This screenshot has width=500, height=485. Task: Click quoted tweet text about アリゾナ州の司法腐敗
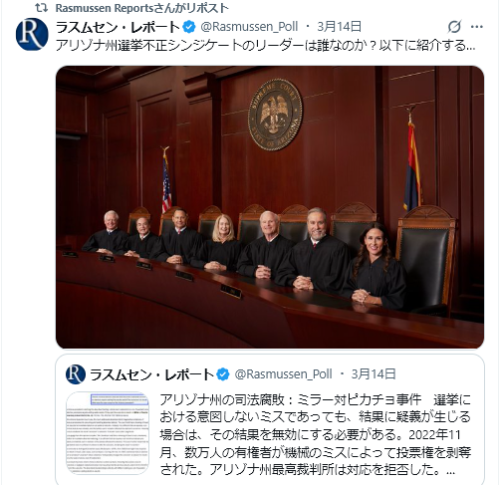[x=315, y=434]
